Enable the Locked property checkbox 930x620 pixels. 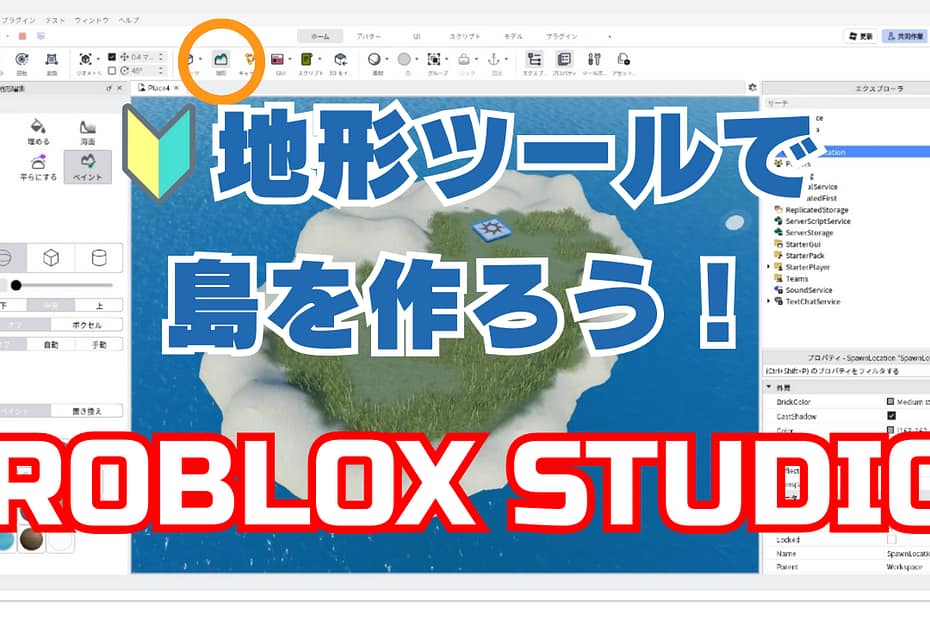pyautogui.click(x=891, y=539)
